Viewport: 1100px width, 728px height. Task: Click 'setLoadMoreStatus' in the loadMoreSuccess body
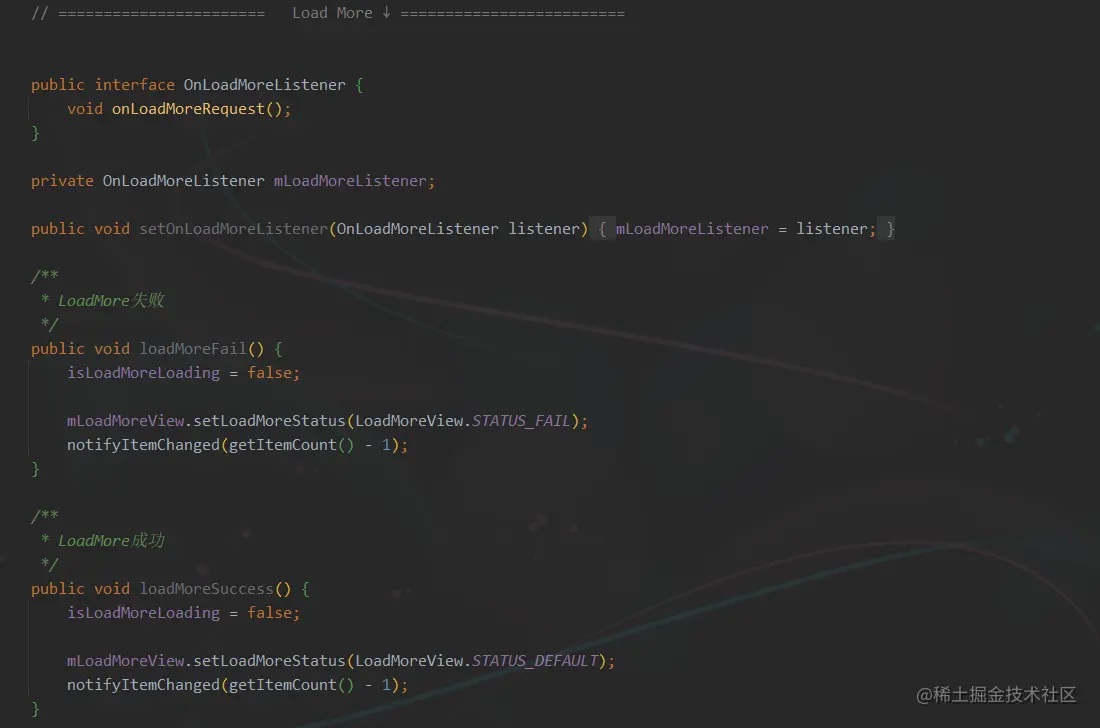[x=269, y=661]
